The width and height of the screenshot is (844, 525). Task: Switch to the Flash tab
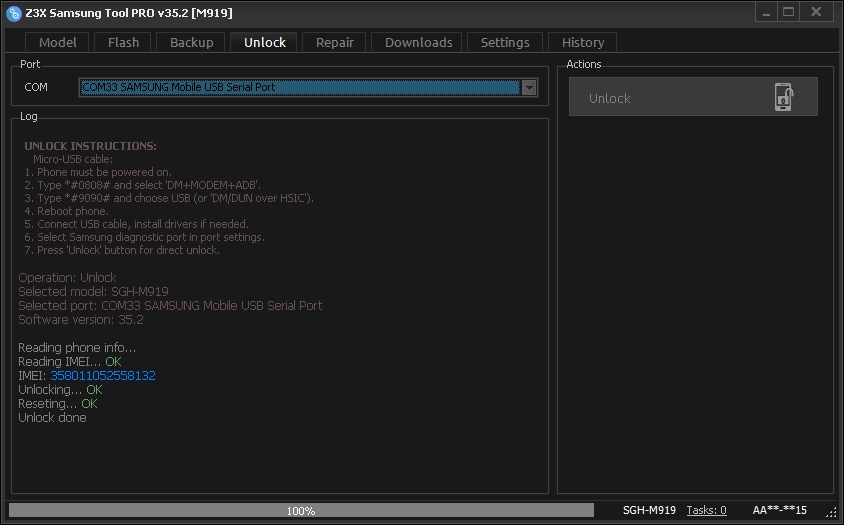[x=123, y=43]
